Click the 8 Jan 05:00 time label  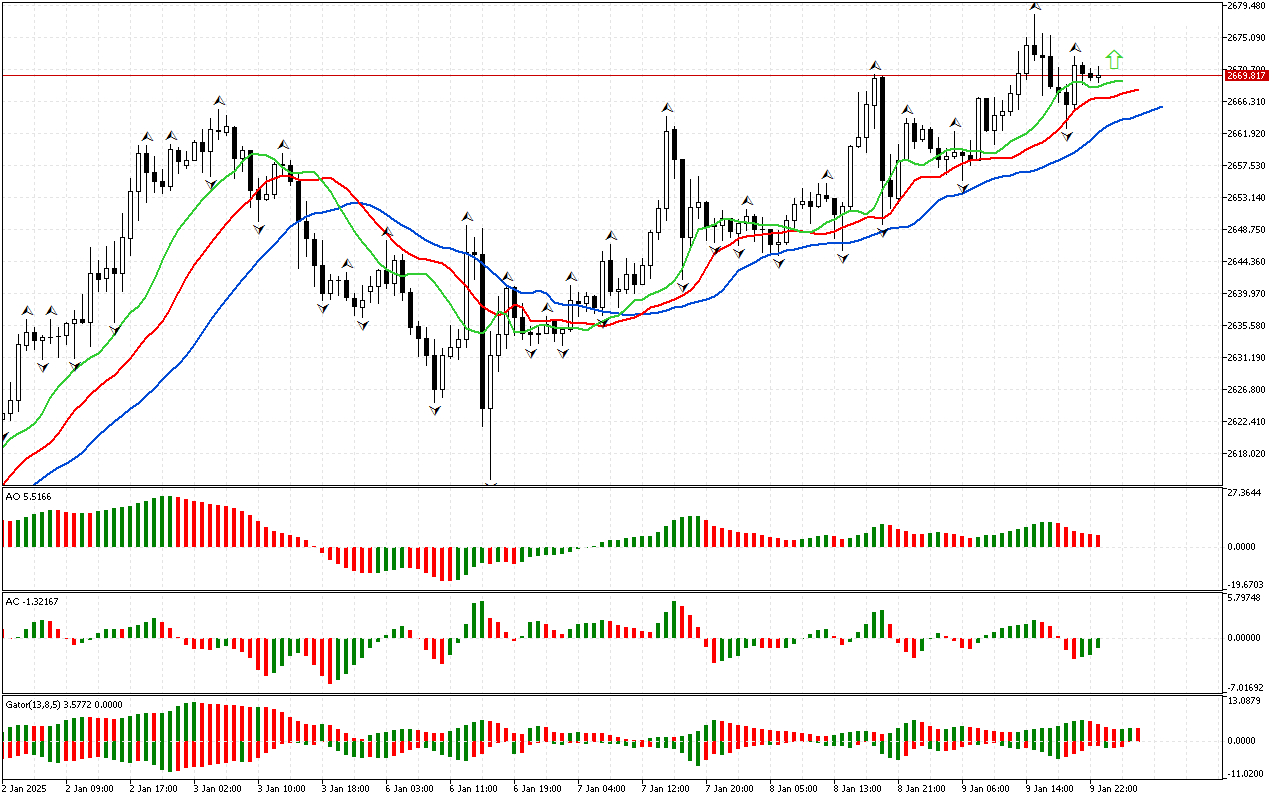[792, 789]
